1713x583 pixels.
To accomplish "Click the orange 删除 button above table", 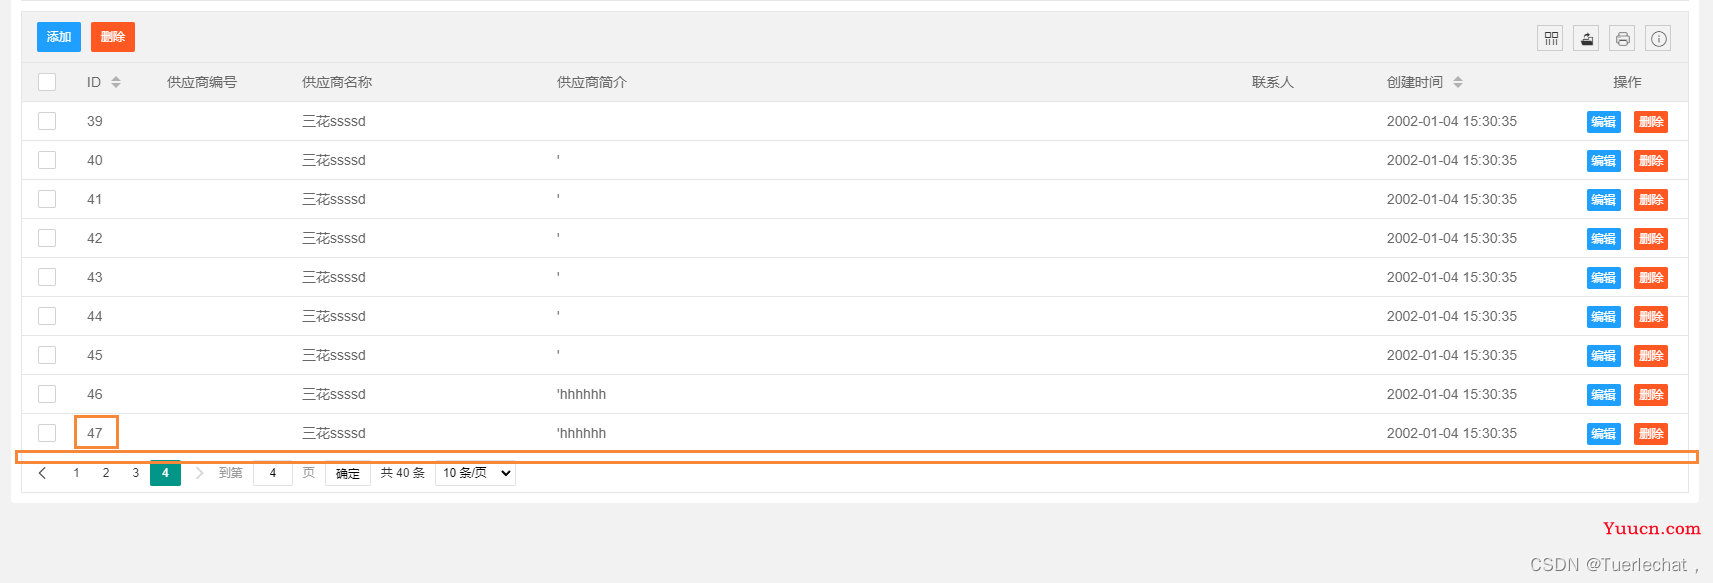I will point(113,37).
